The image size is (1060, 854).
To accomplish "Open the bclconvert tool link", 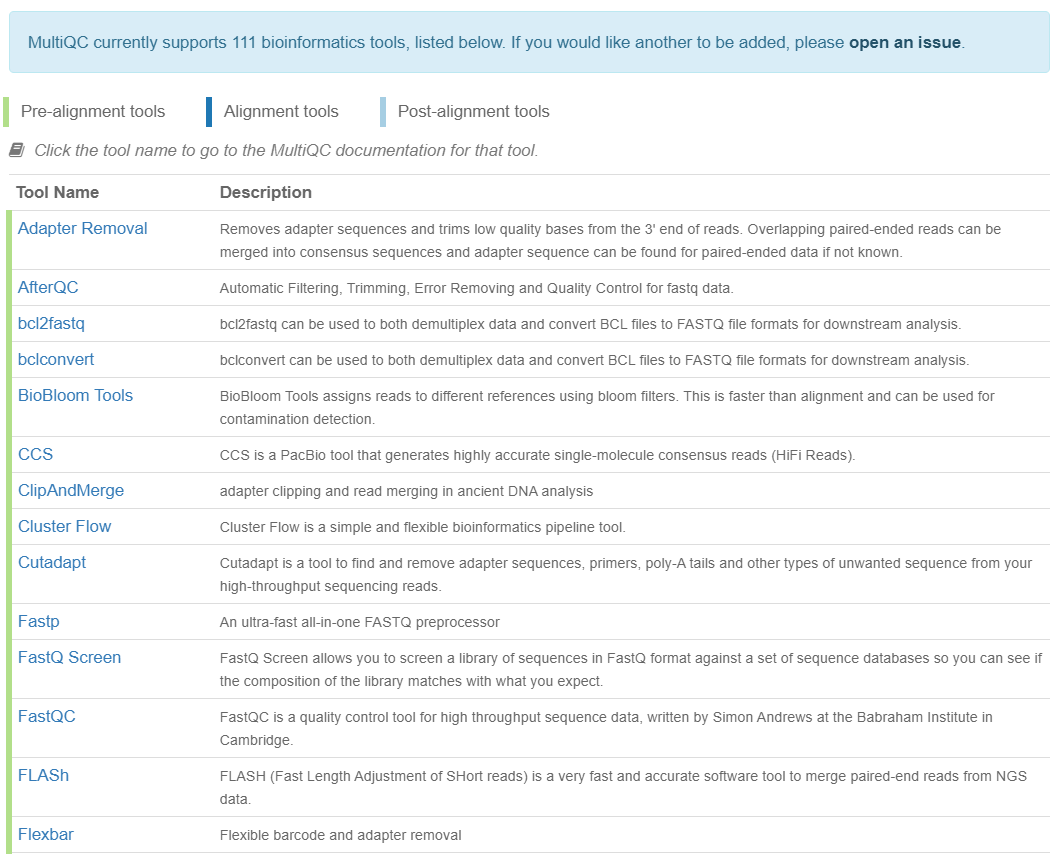I will tap(56, 359).
